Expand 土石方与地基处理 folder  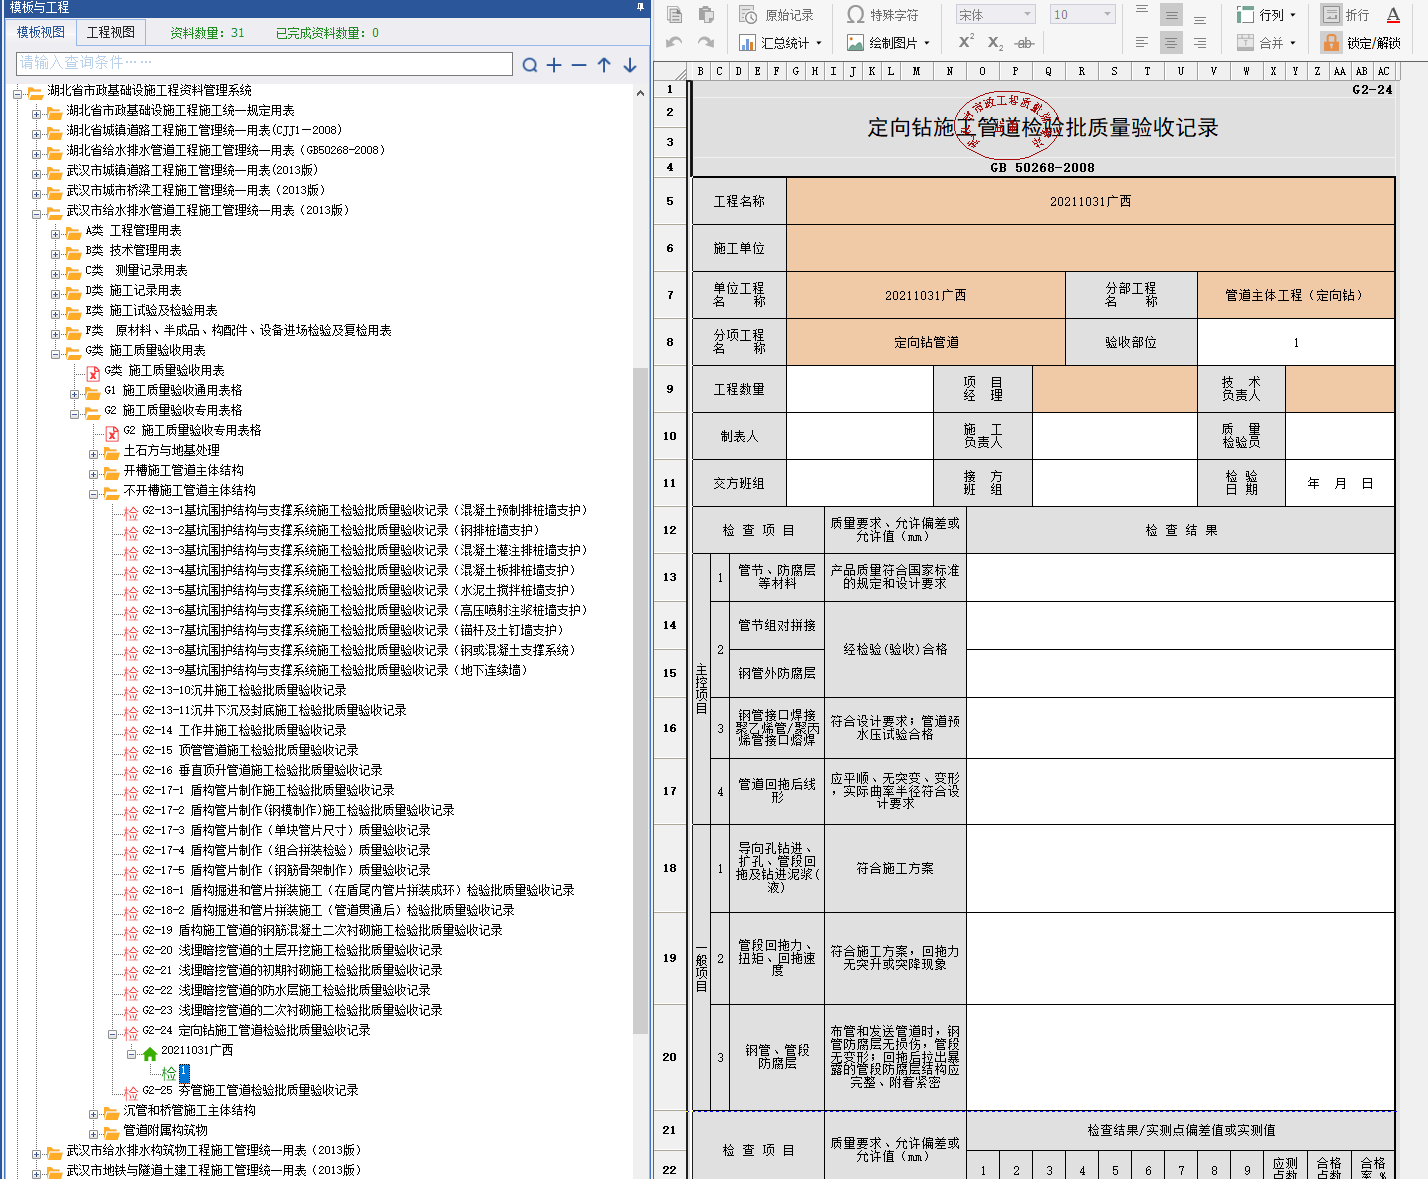tap(94, 453)
